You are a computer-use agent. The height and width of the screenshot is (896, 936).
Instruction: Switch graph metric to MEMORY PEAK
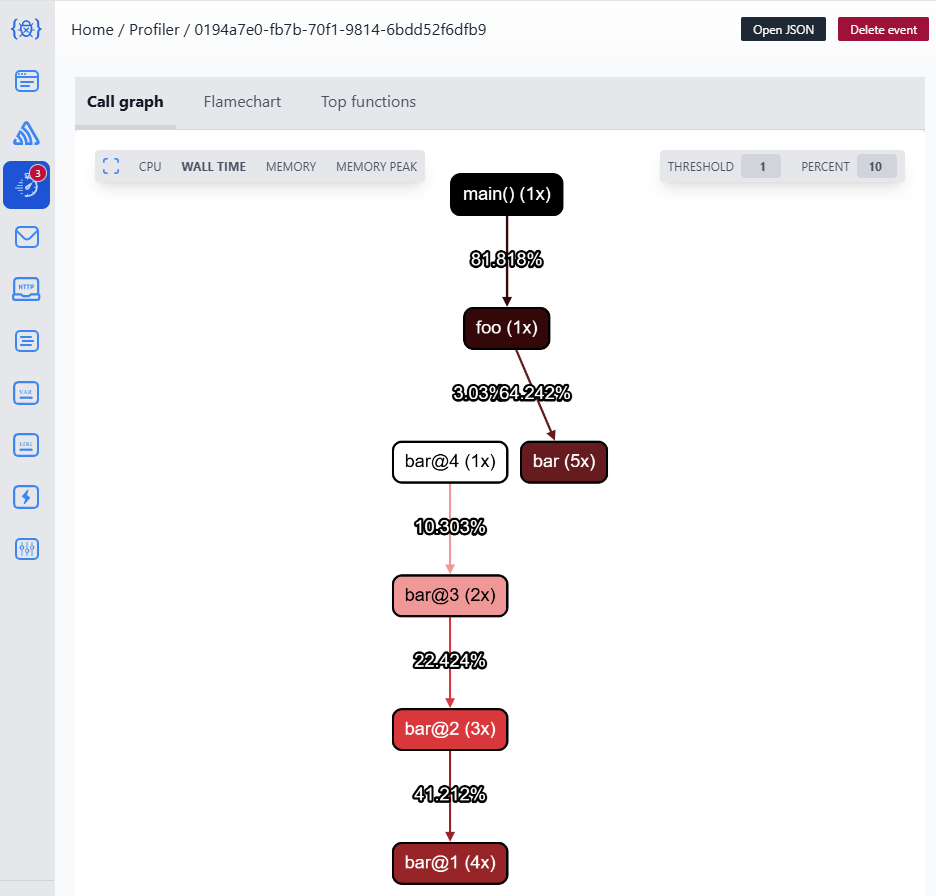point(376,167)
